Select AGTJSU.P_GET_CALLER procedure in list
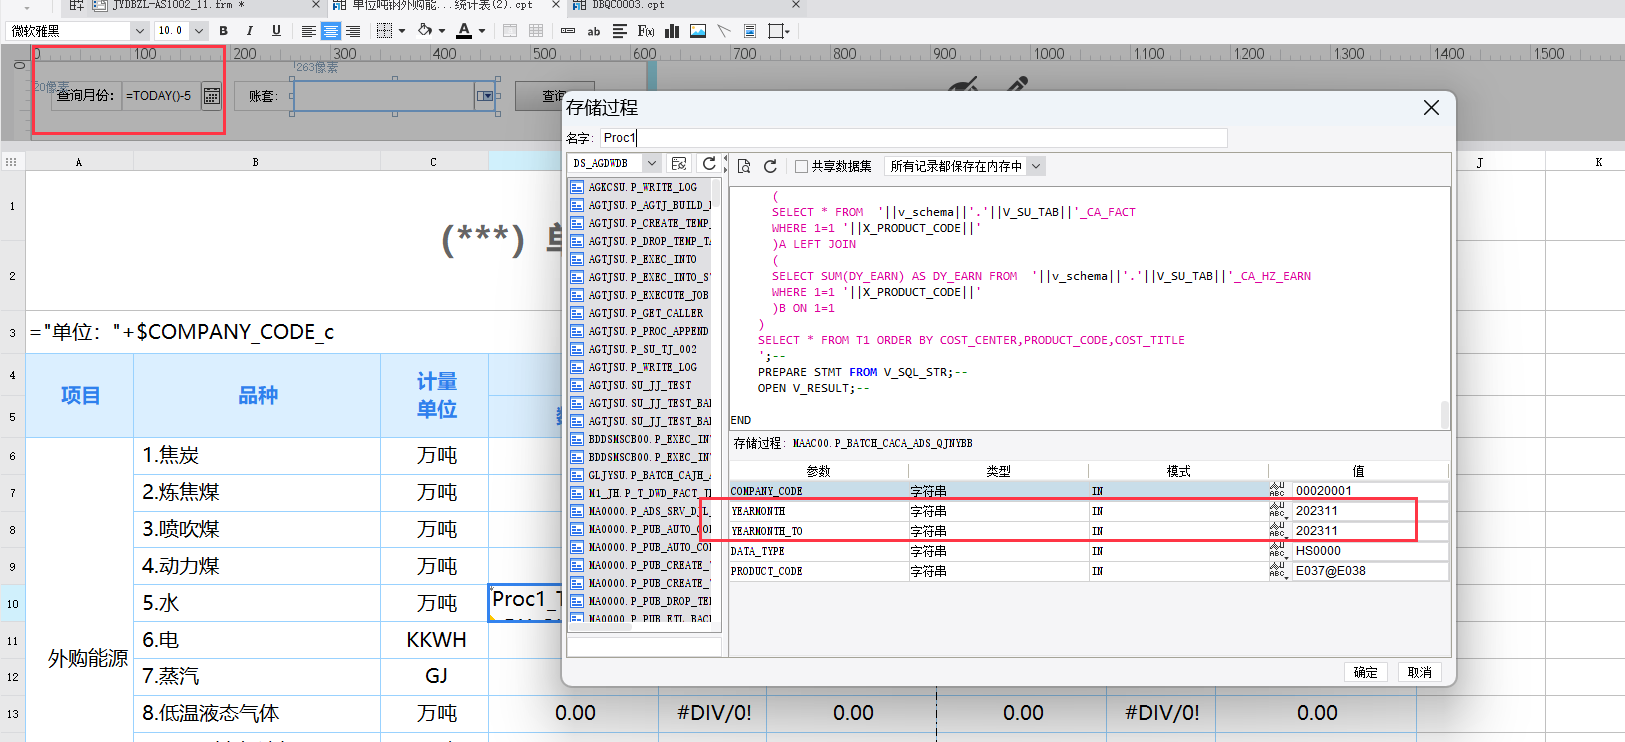 pos(641,313)
